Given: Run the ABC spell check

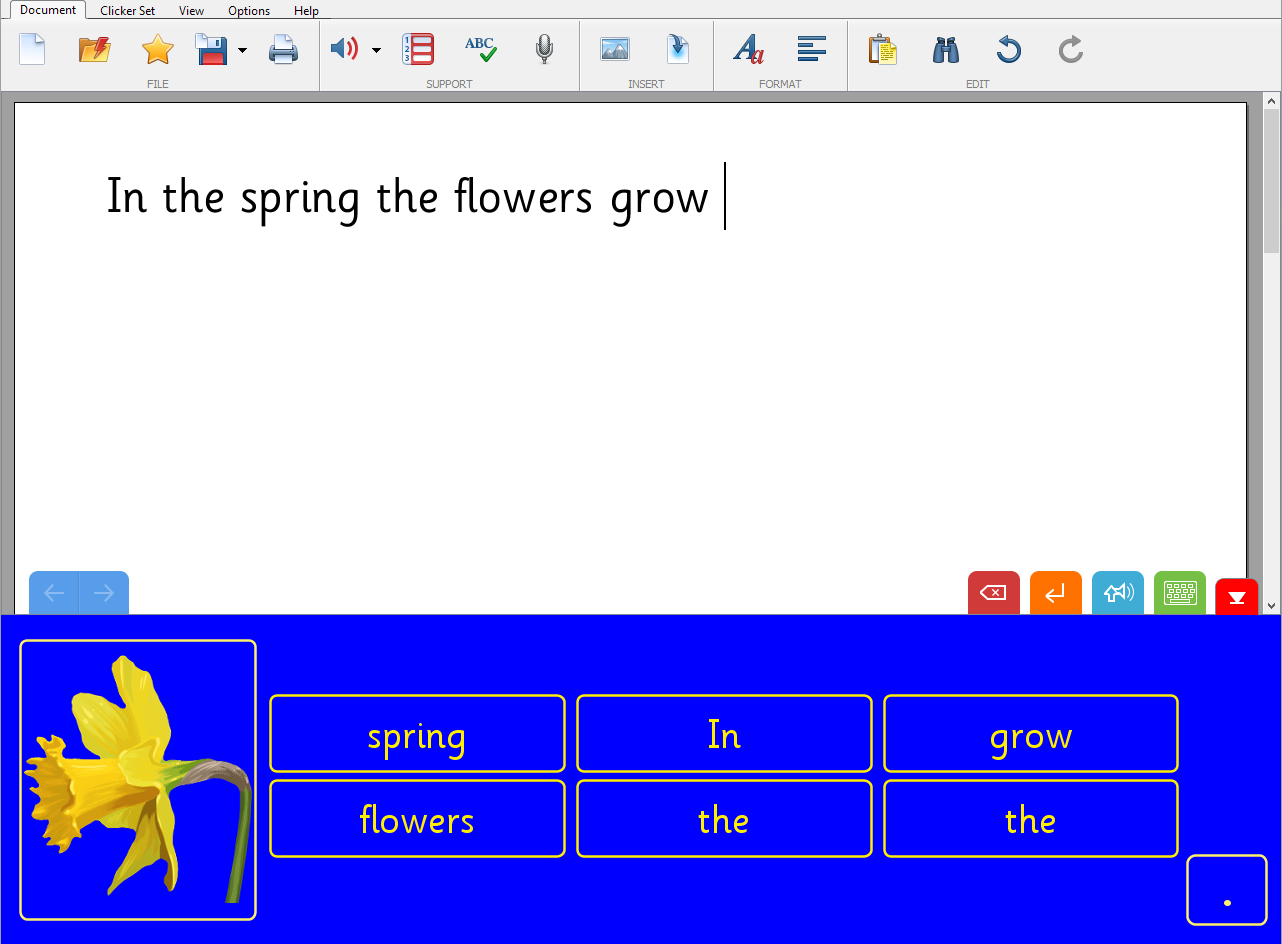Looking at the screenshot, I should pyautogui.click(x=481, y=48).
